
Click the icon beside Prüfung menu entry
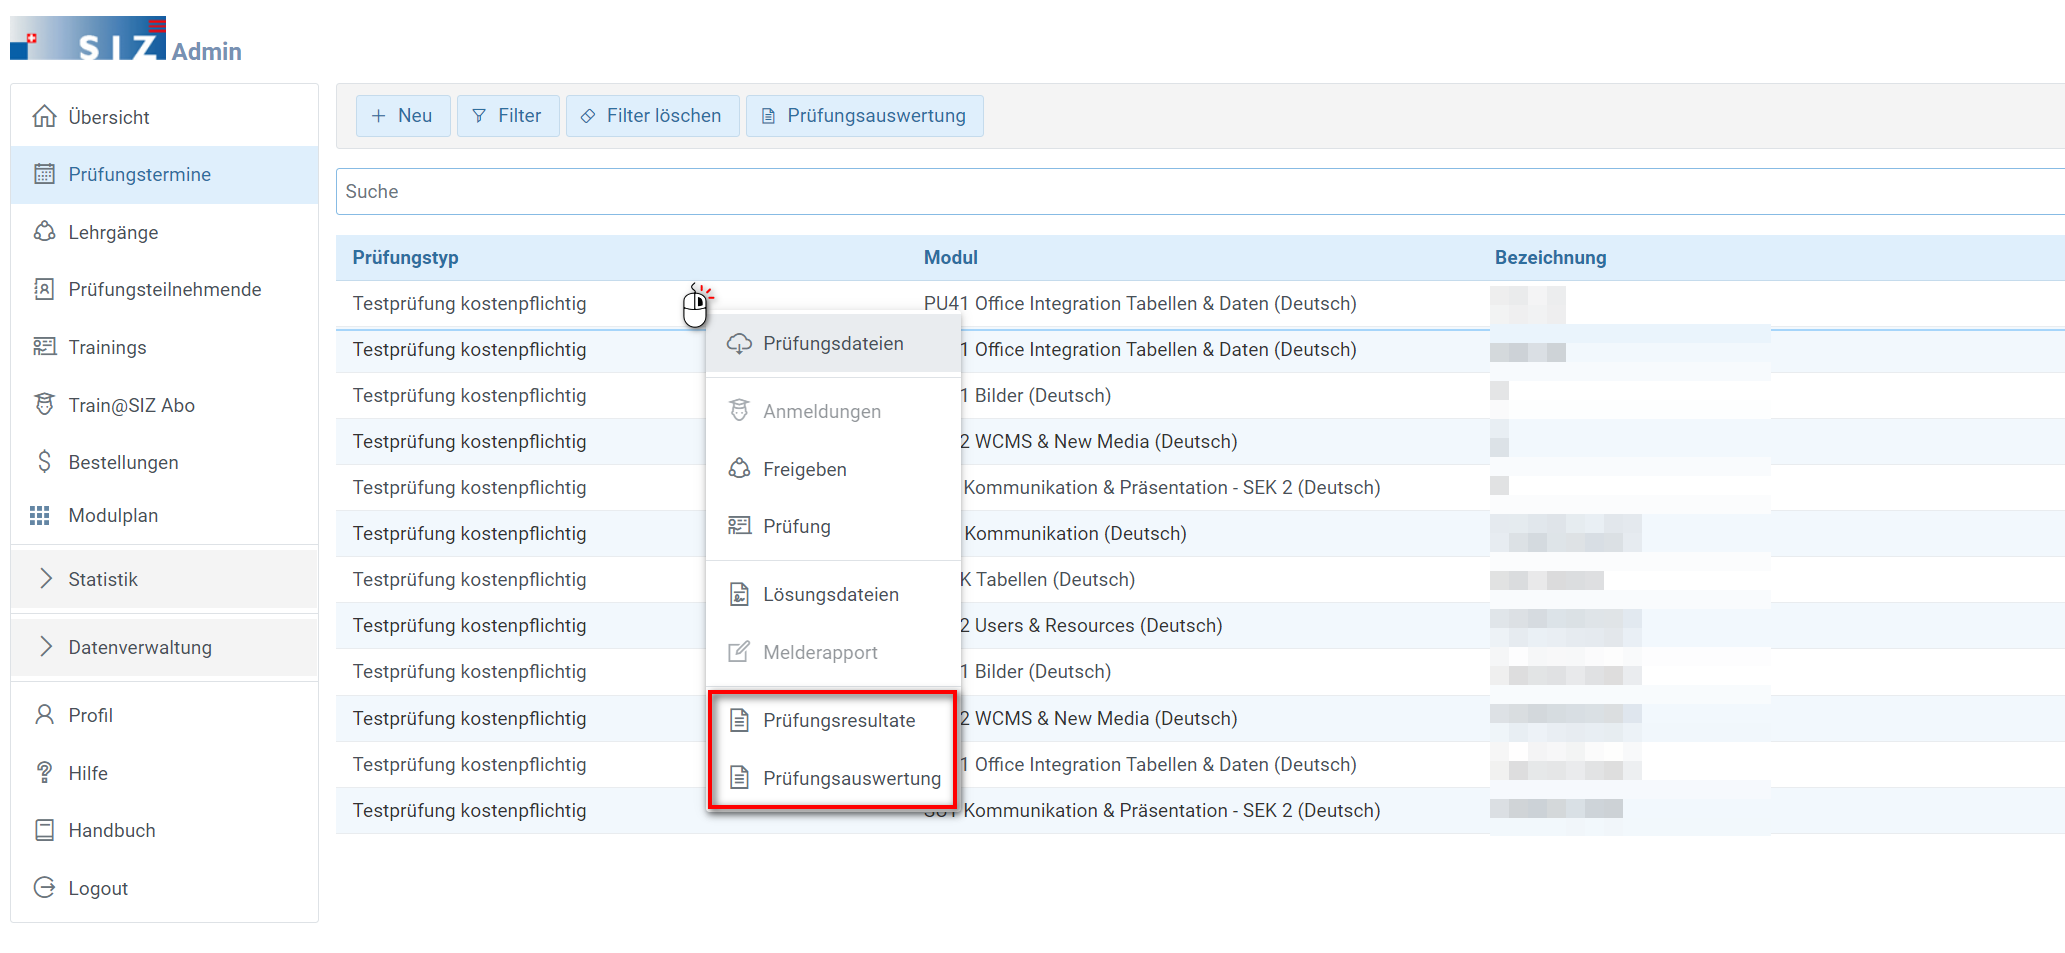pos(739,526)
